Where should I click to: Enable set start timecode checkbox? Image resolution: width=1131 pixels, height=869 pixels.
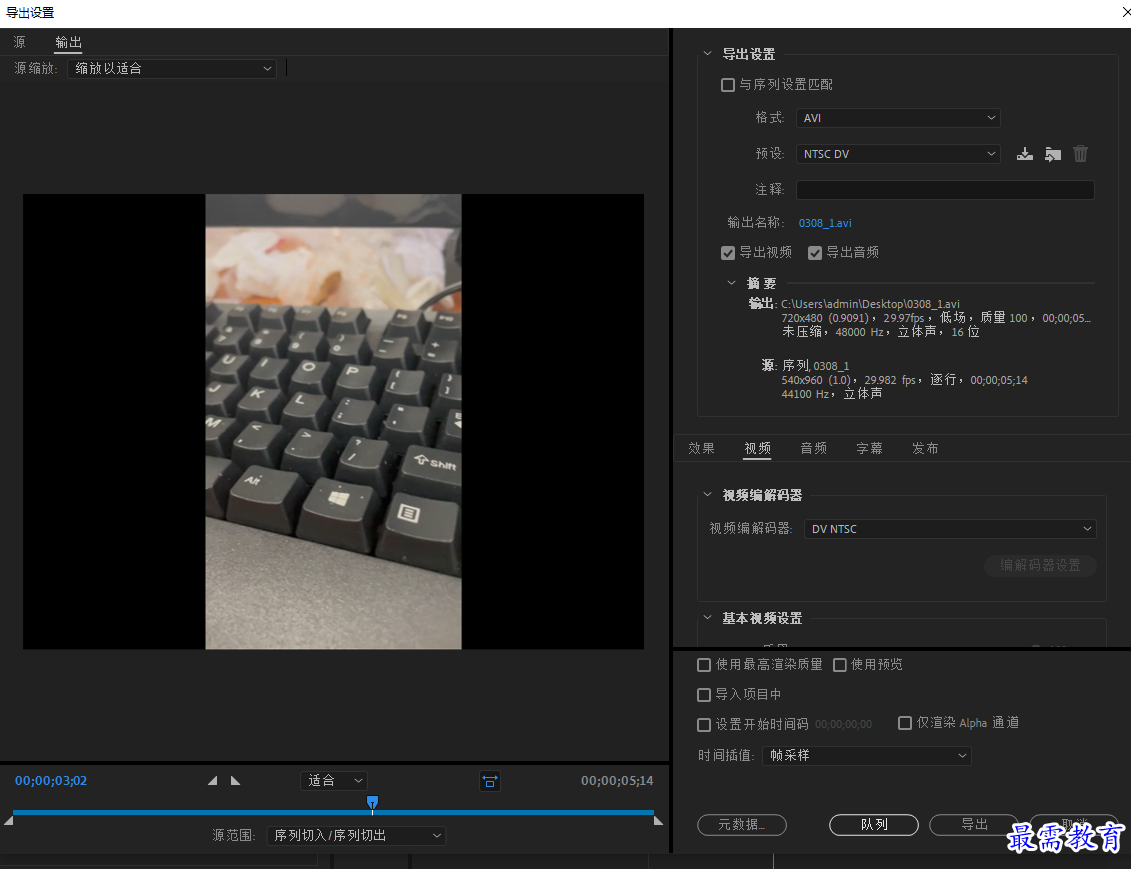click(x=704, y=724)
